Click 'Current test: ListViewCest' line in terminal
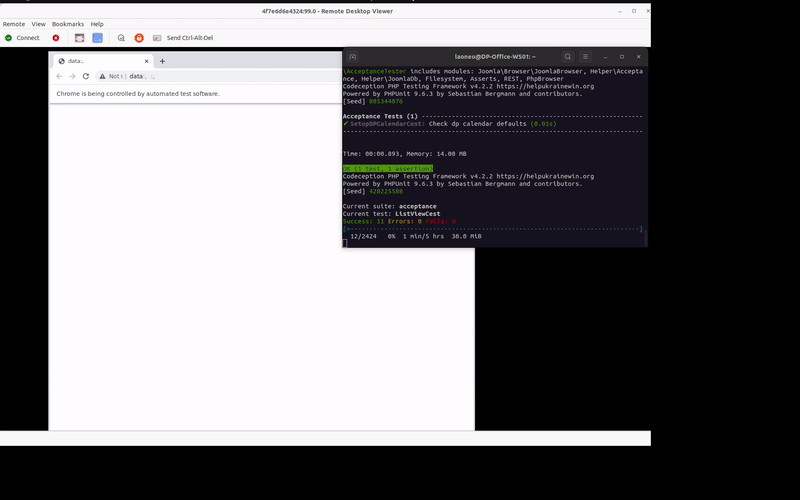 pyautogui.click(x=391, y=214)
